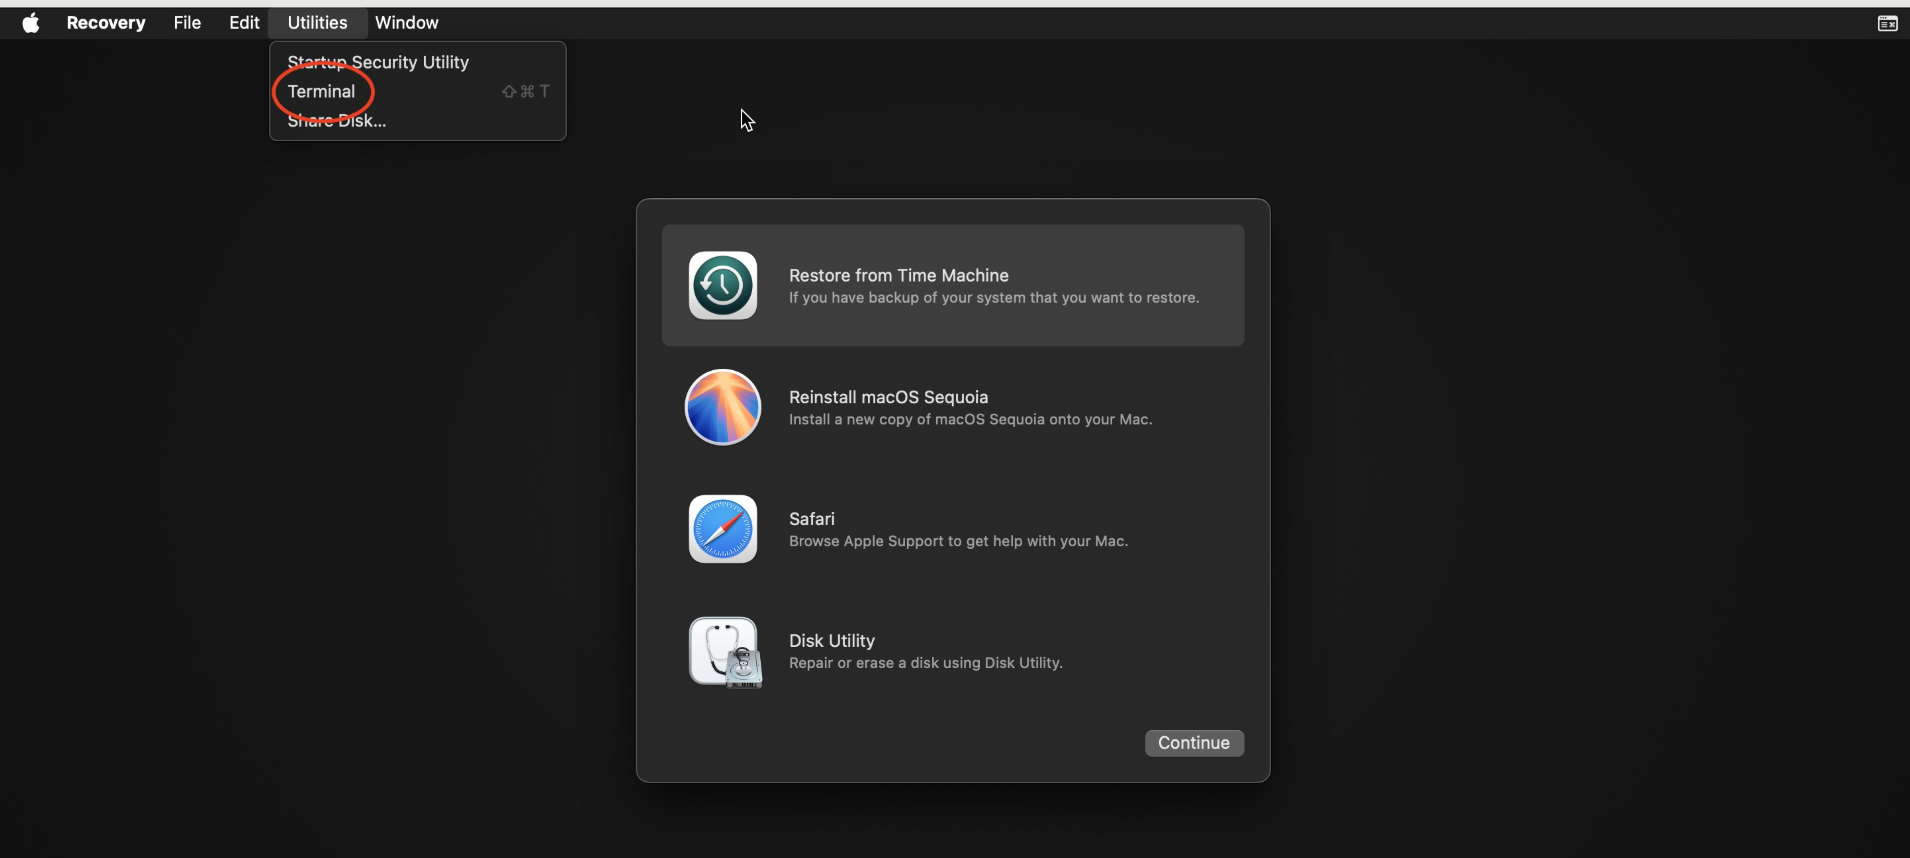
Task: Click the Continue button
Action: click(1194, 743)
